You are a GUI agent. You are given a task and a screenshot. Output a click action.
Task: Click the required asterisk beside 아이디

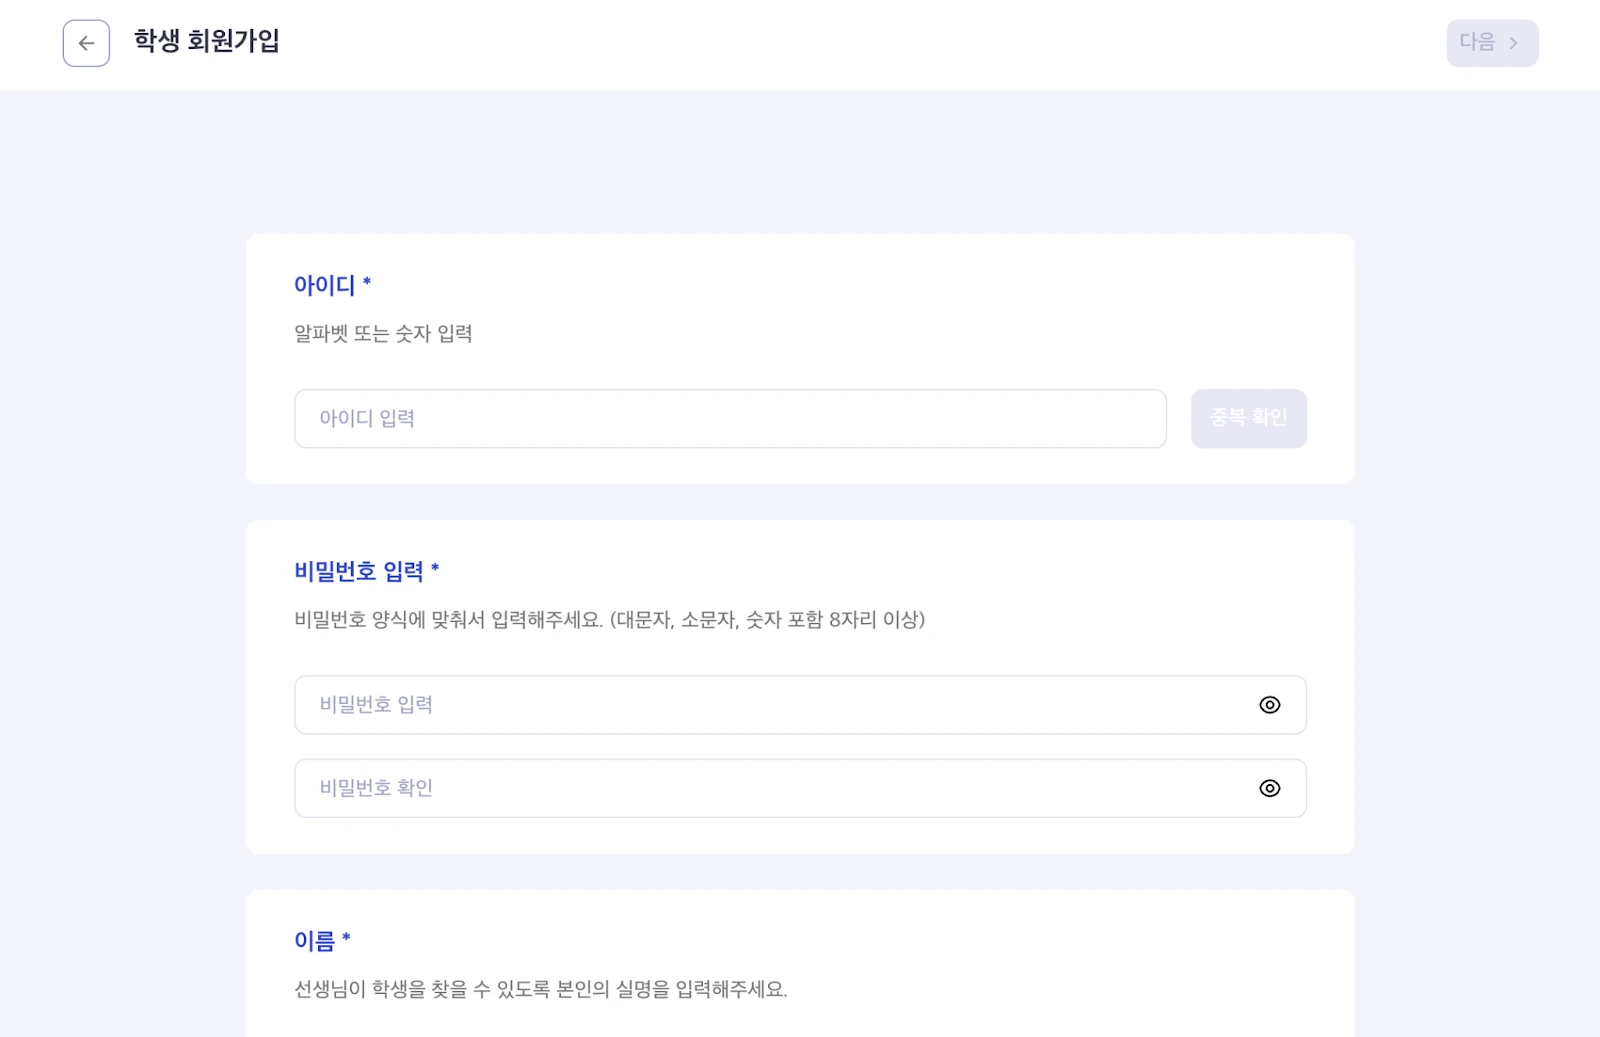[367, 283]
